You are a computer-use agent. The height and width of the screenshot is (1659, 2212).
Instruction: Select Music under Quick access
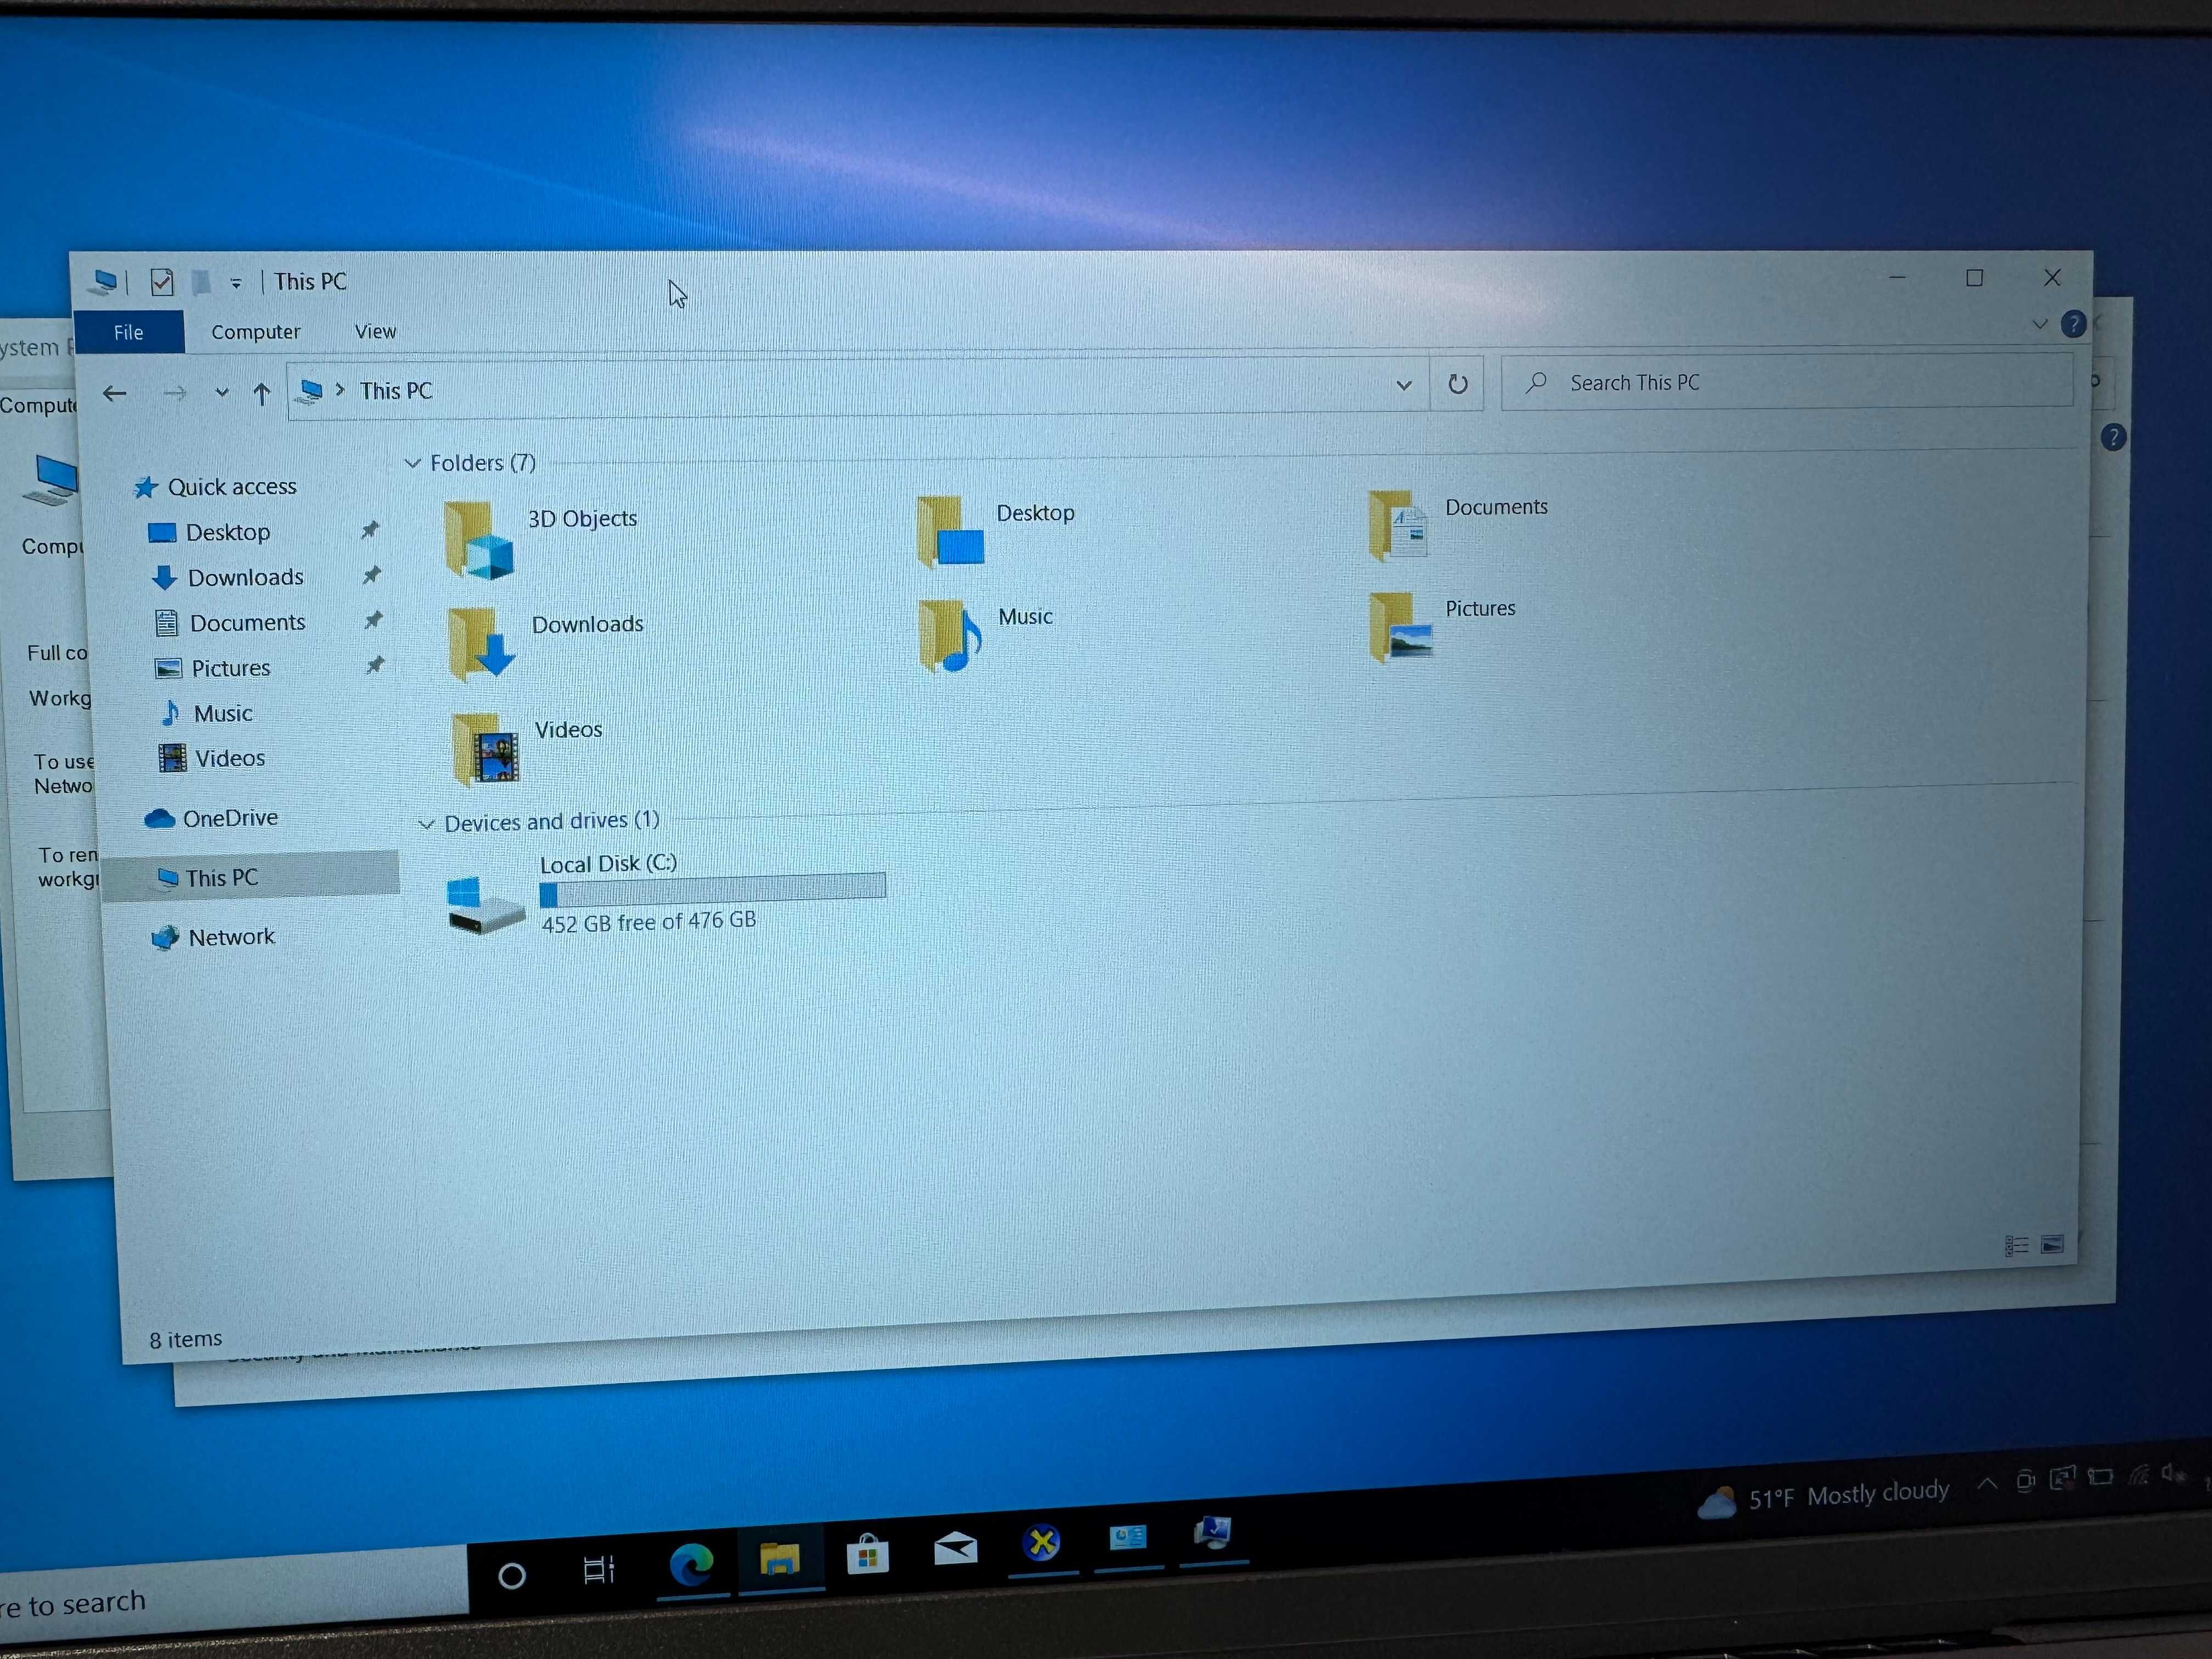point(222,713)
